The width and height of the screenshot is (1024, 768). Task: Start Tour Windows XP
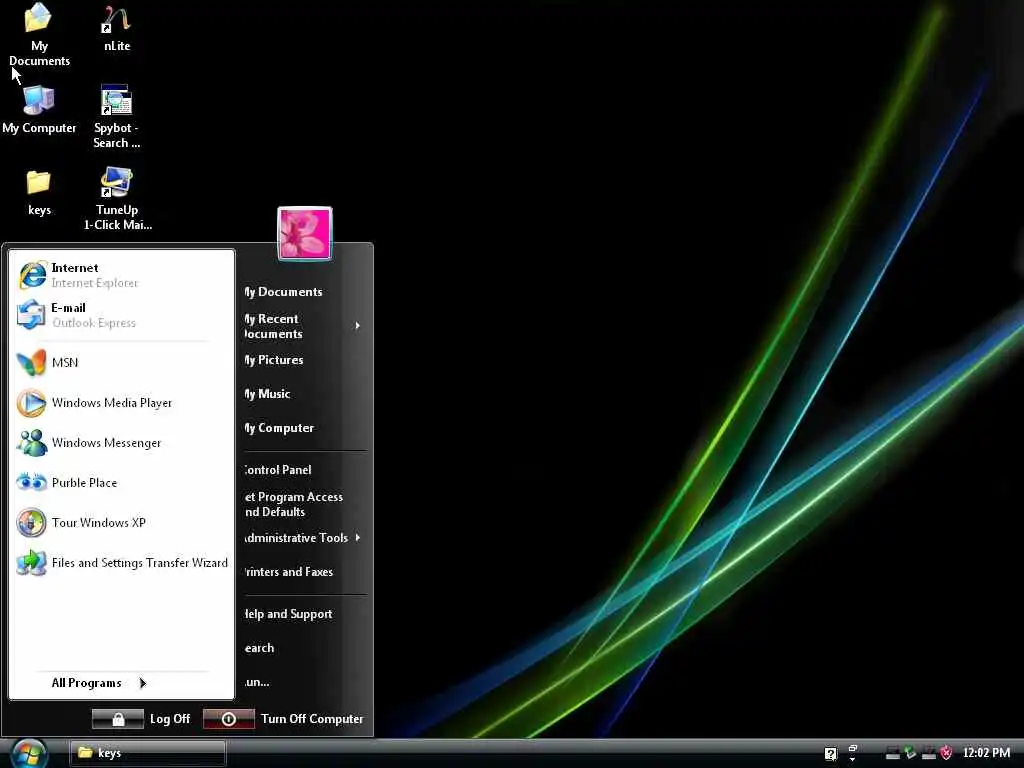click(123, 522)
